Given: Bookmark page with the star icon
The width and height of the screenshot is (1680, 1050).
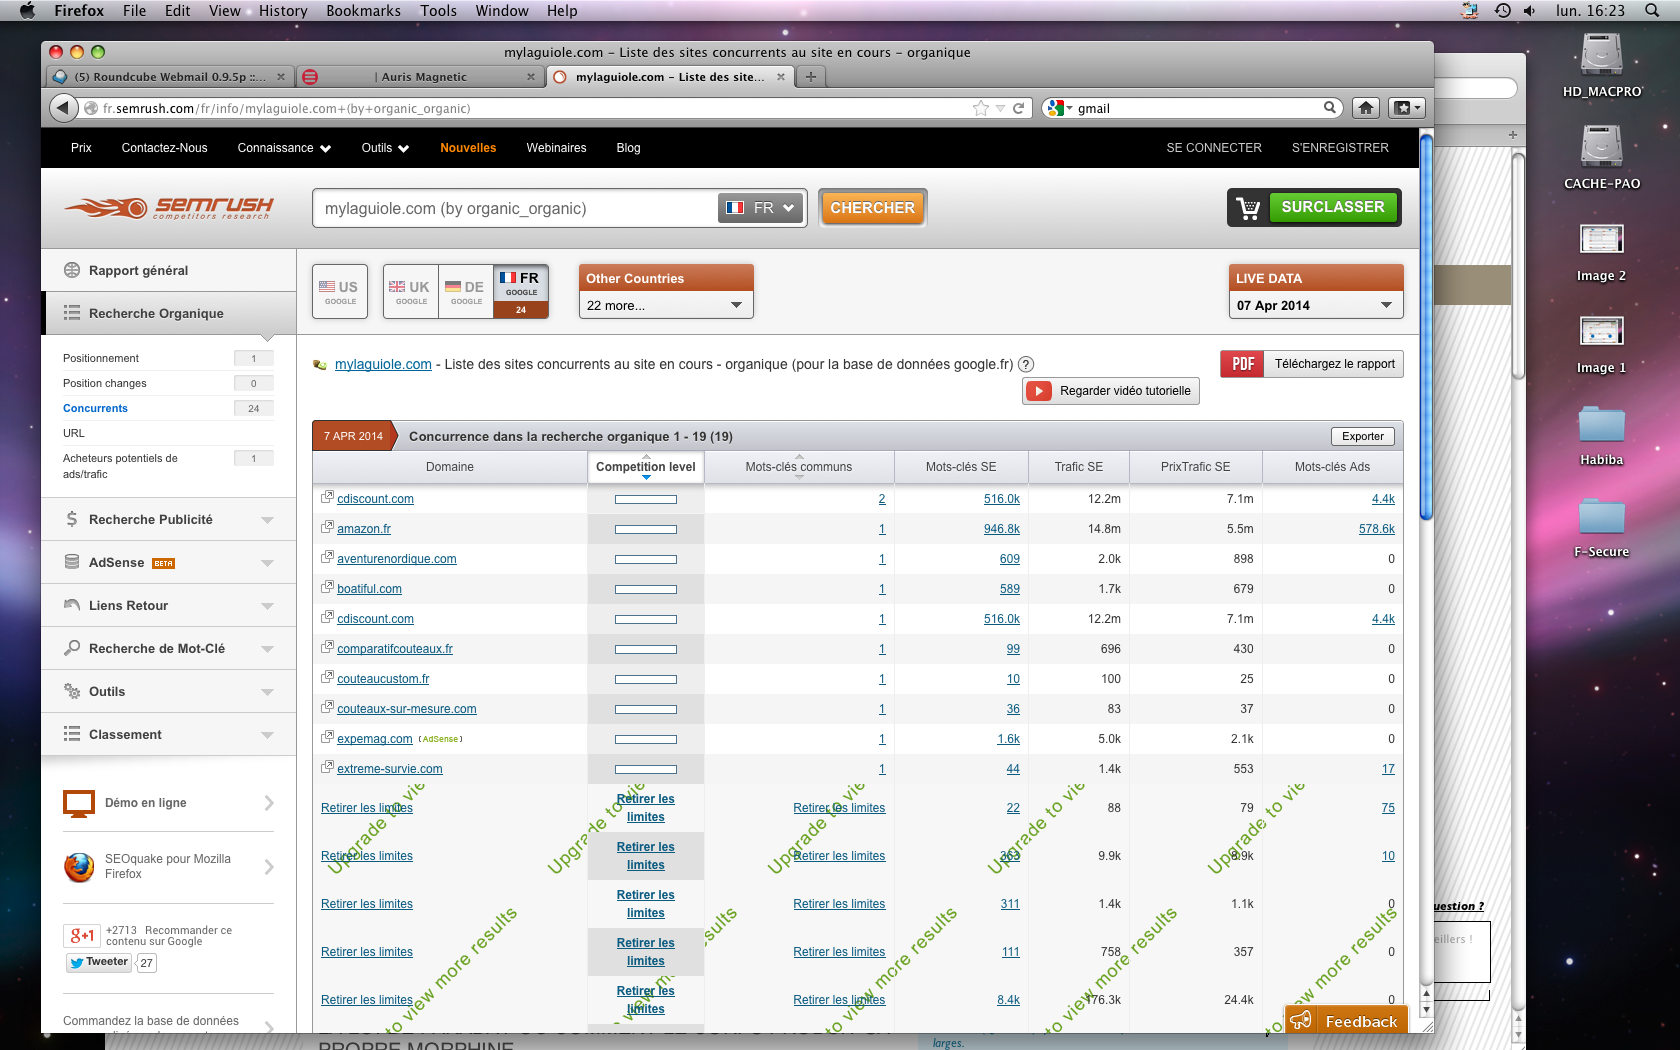Looking at the screenshot, I should (981, 108).
